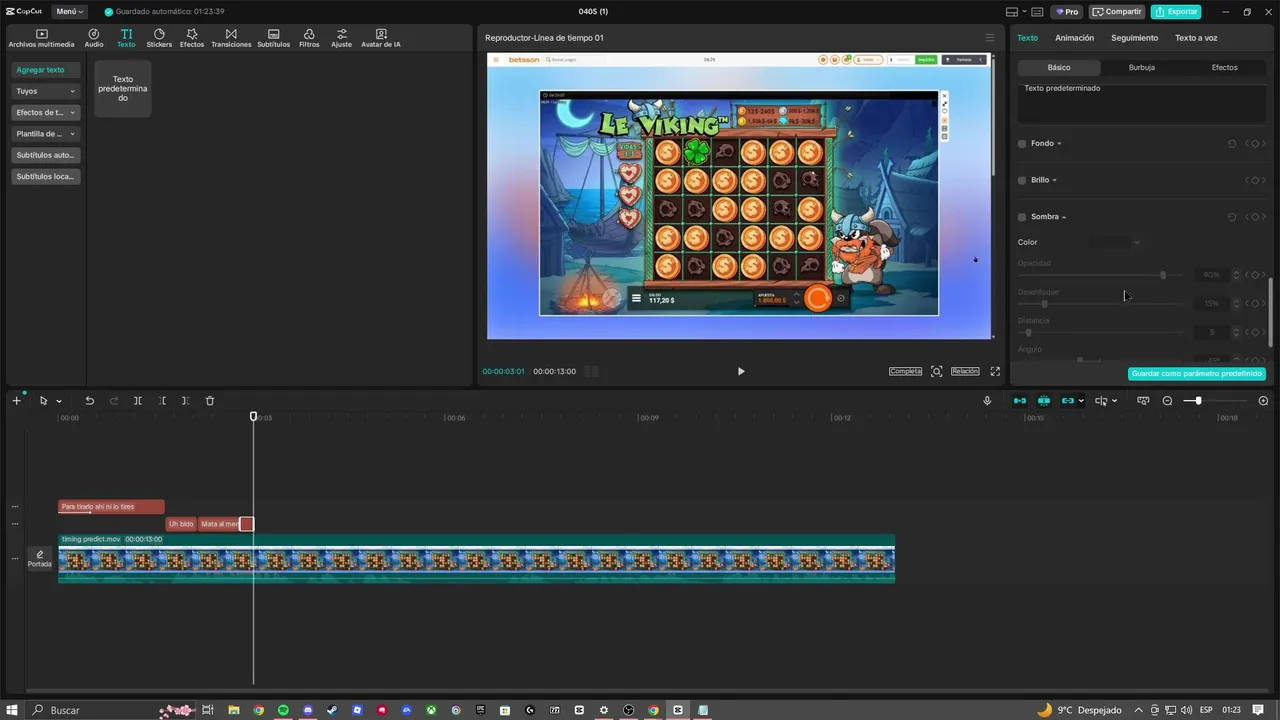Toggle main track magnet in the timeline toolbar
The image size is (1280, 720).
(1020, 401)
